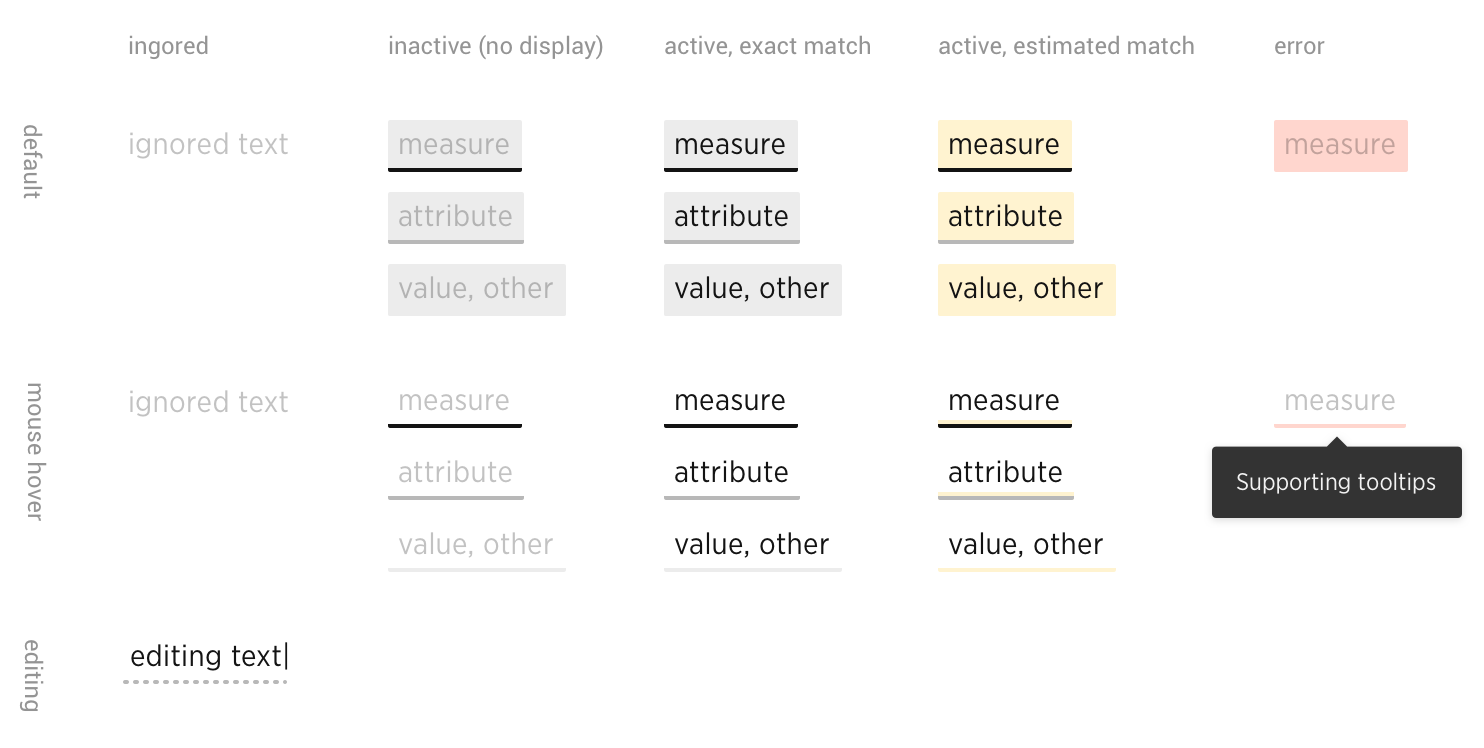1484x748 pixels.
Task: Select the exact match default measure token
Action: 731,146
